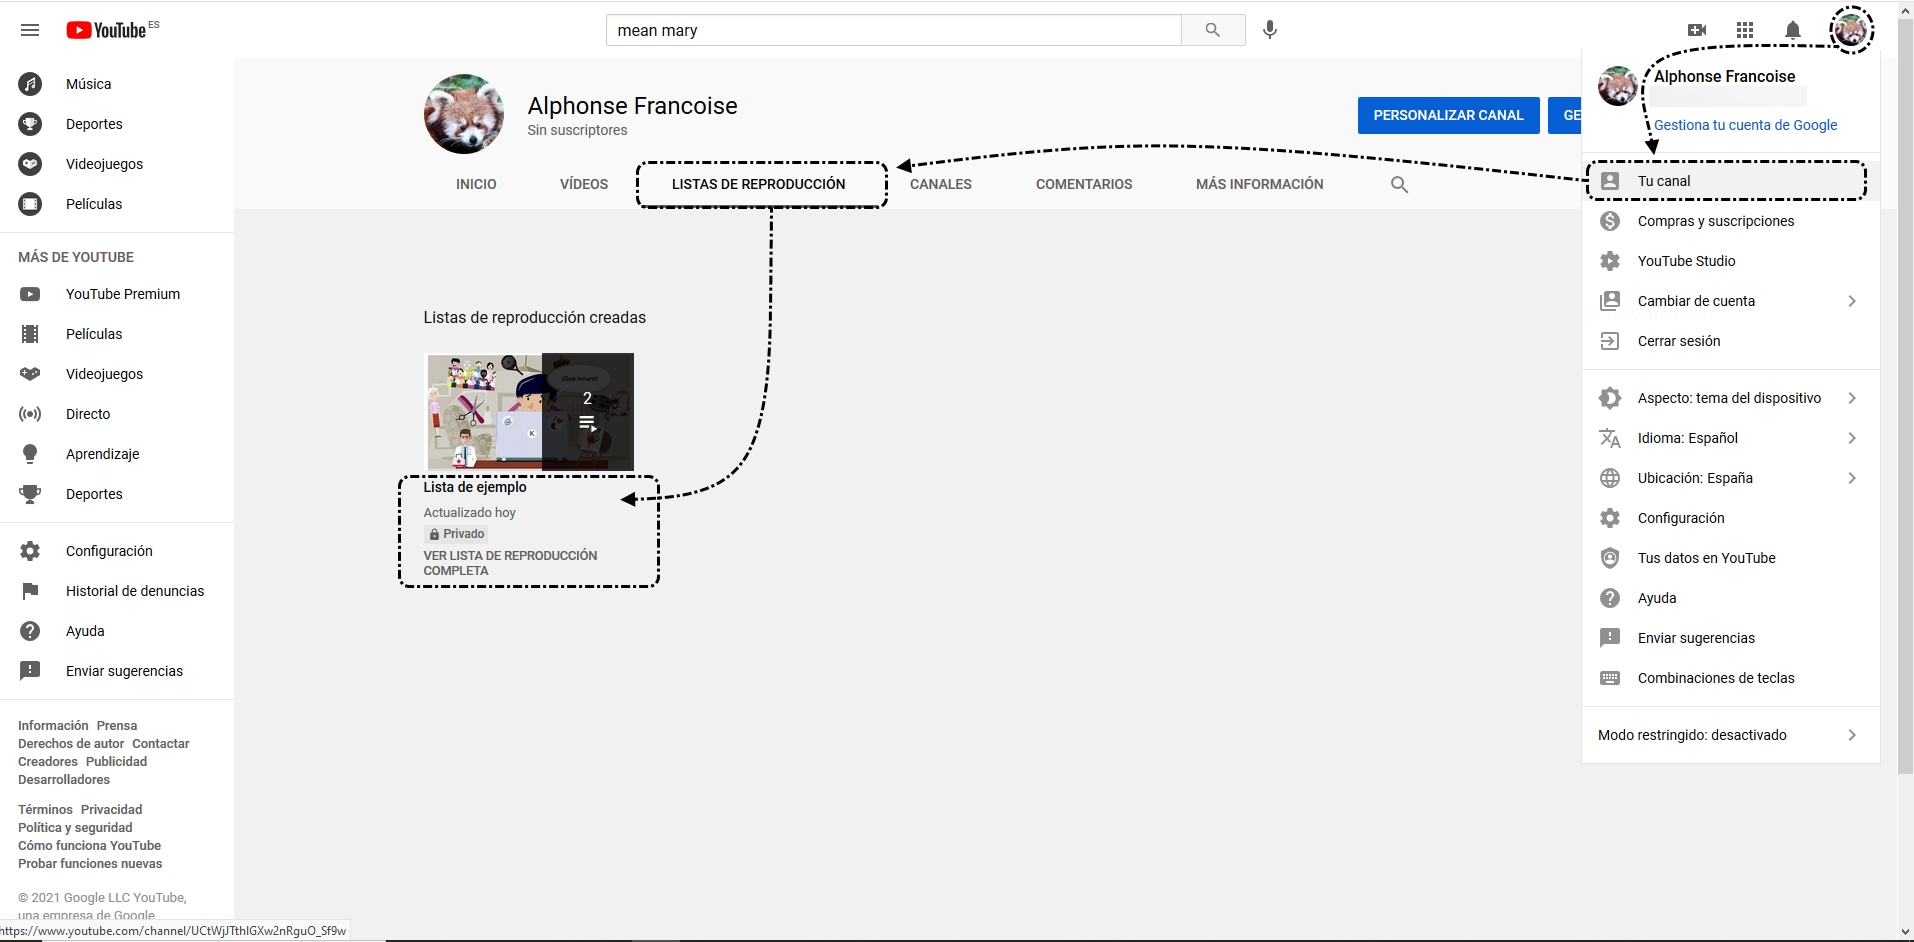Click Gestiona tu cuenta de Google link
The width and height of the screenshot is (1914, 942).
tap(1745, 125)
